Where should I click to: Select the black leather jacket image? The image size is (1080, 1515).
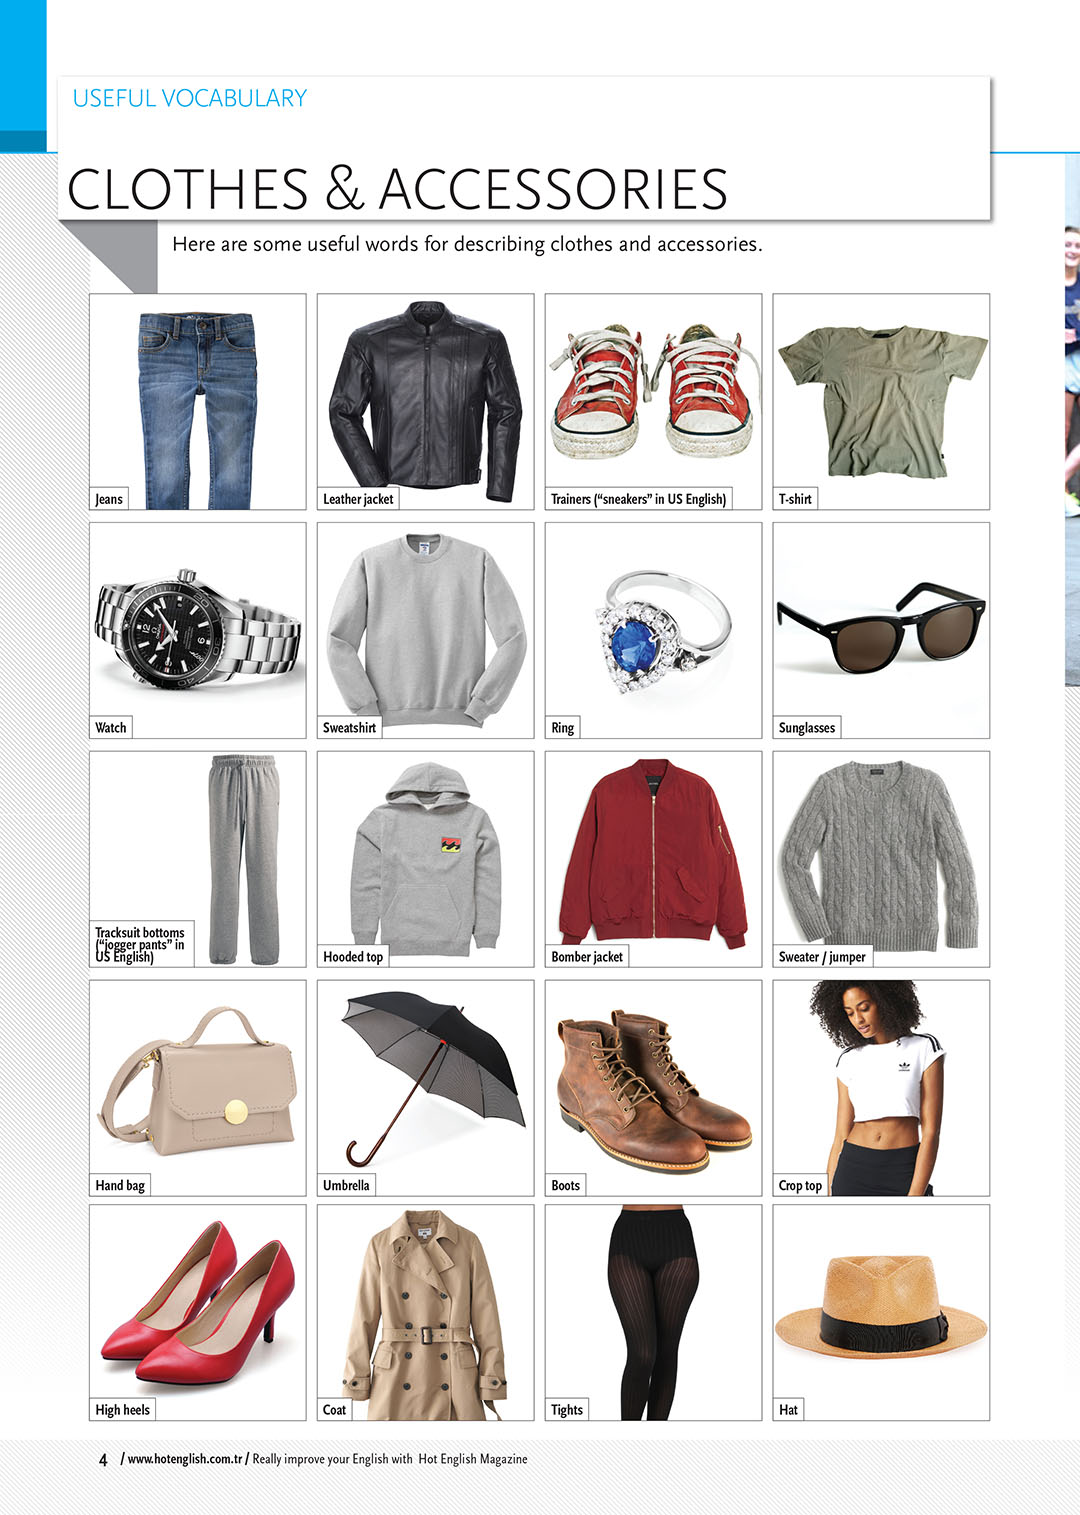(x=426, y=401)
